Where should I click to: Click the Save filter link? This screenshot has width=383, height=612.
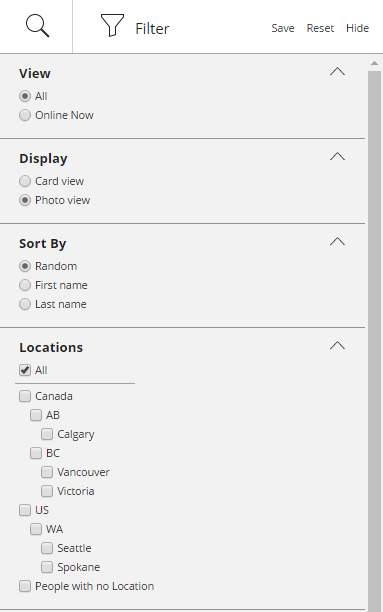(283, 28)
